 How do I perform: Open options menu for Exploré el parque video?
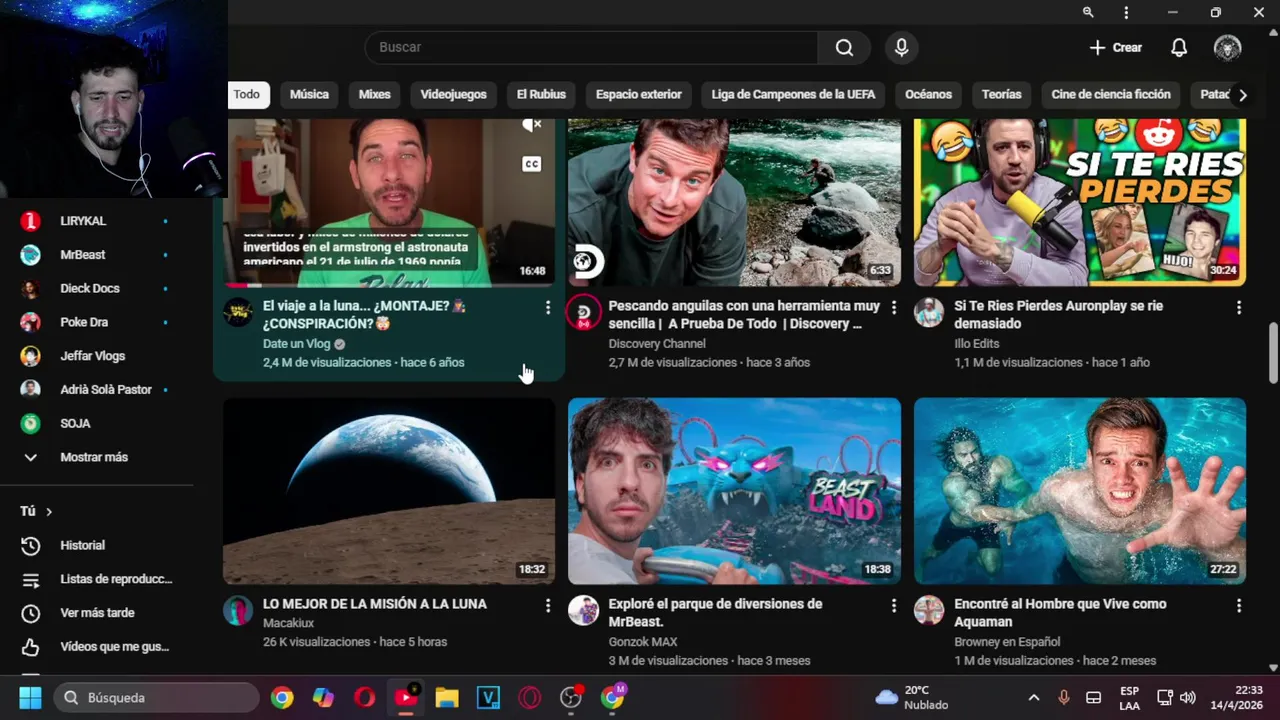(893, 605)
